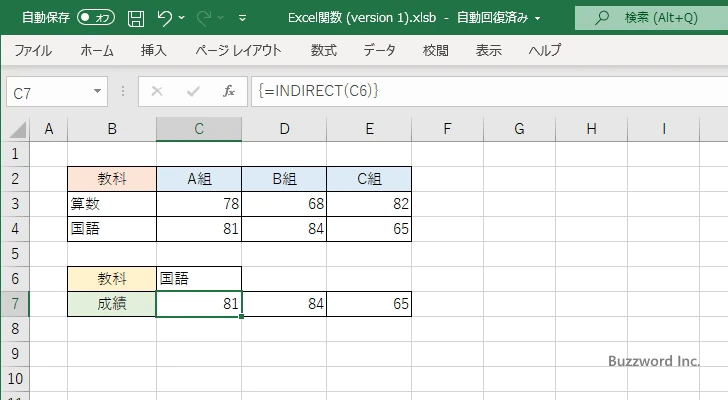
Task: Select column I header
Action: click(x=663, y=129)
